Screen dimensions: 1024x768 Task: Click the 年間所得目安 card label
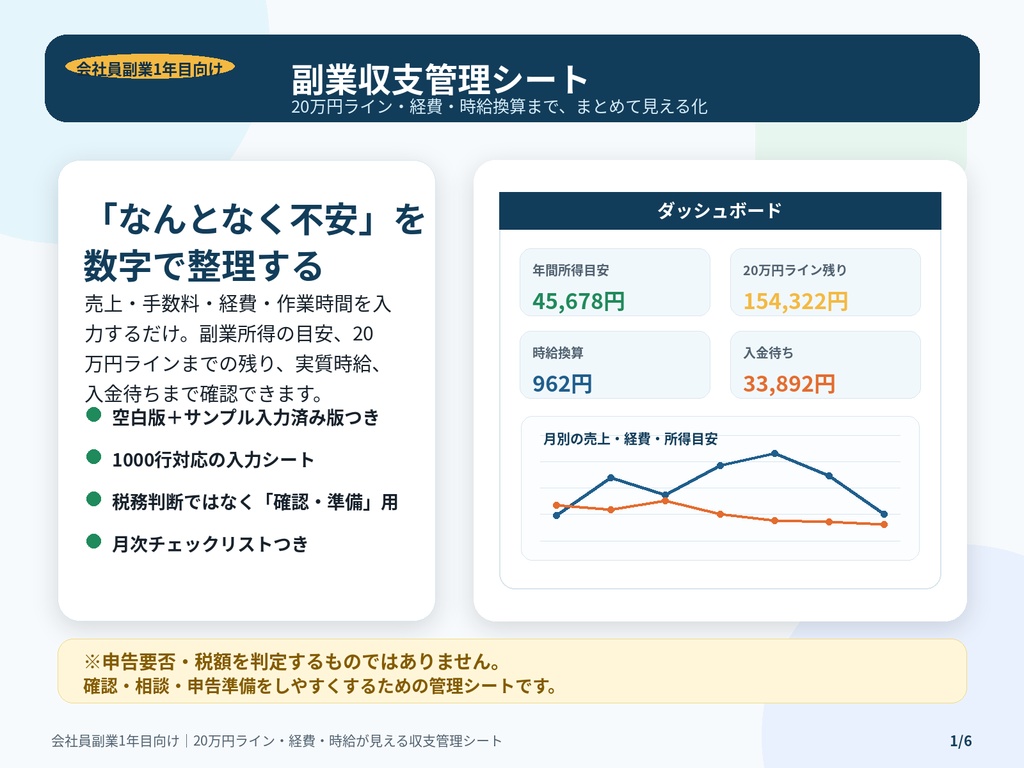[570, 270]
